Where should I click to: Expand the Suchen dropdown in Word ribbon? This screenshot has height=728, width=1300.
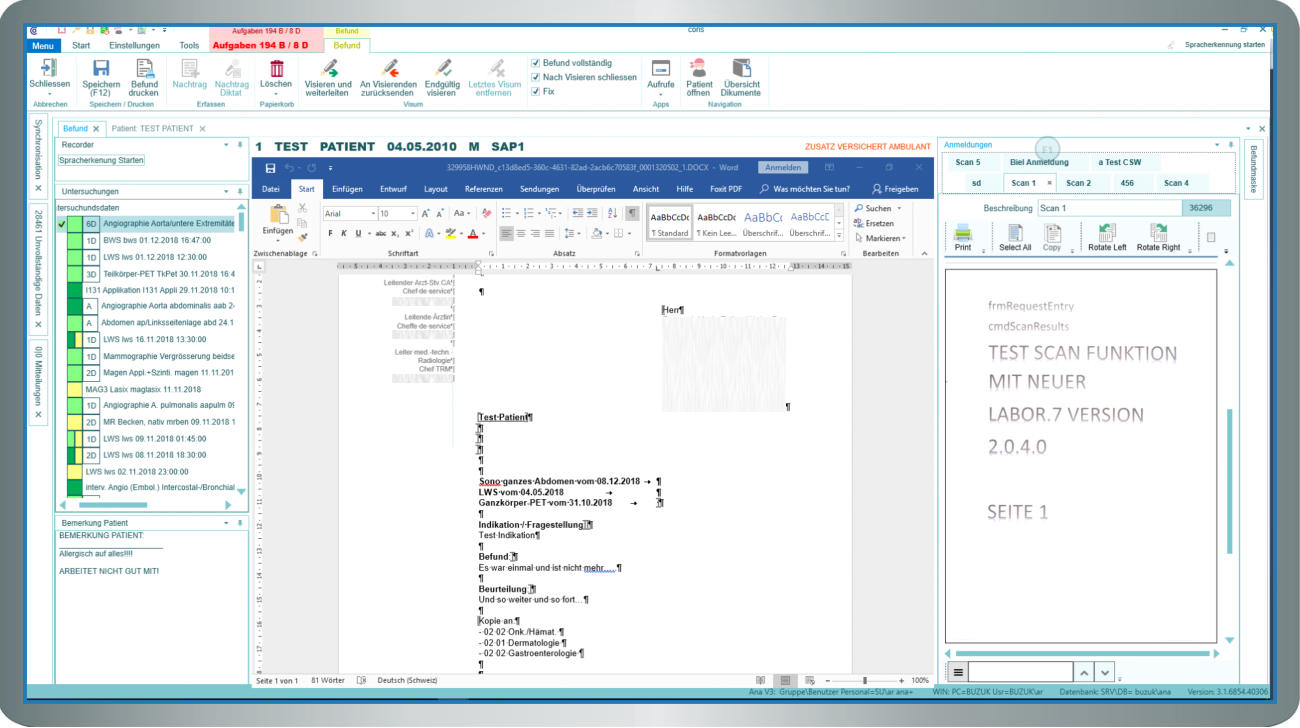pos(898,209)
